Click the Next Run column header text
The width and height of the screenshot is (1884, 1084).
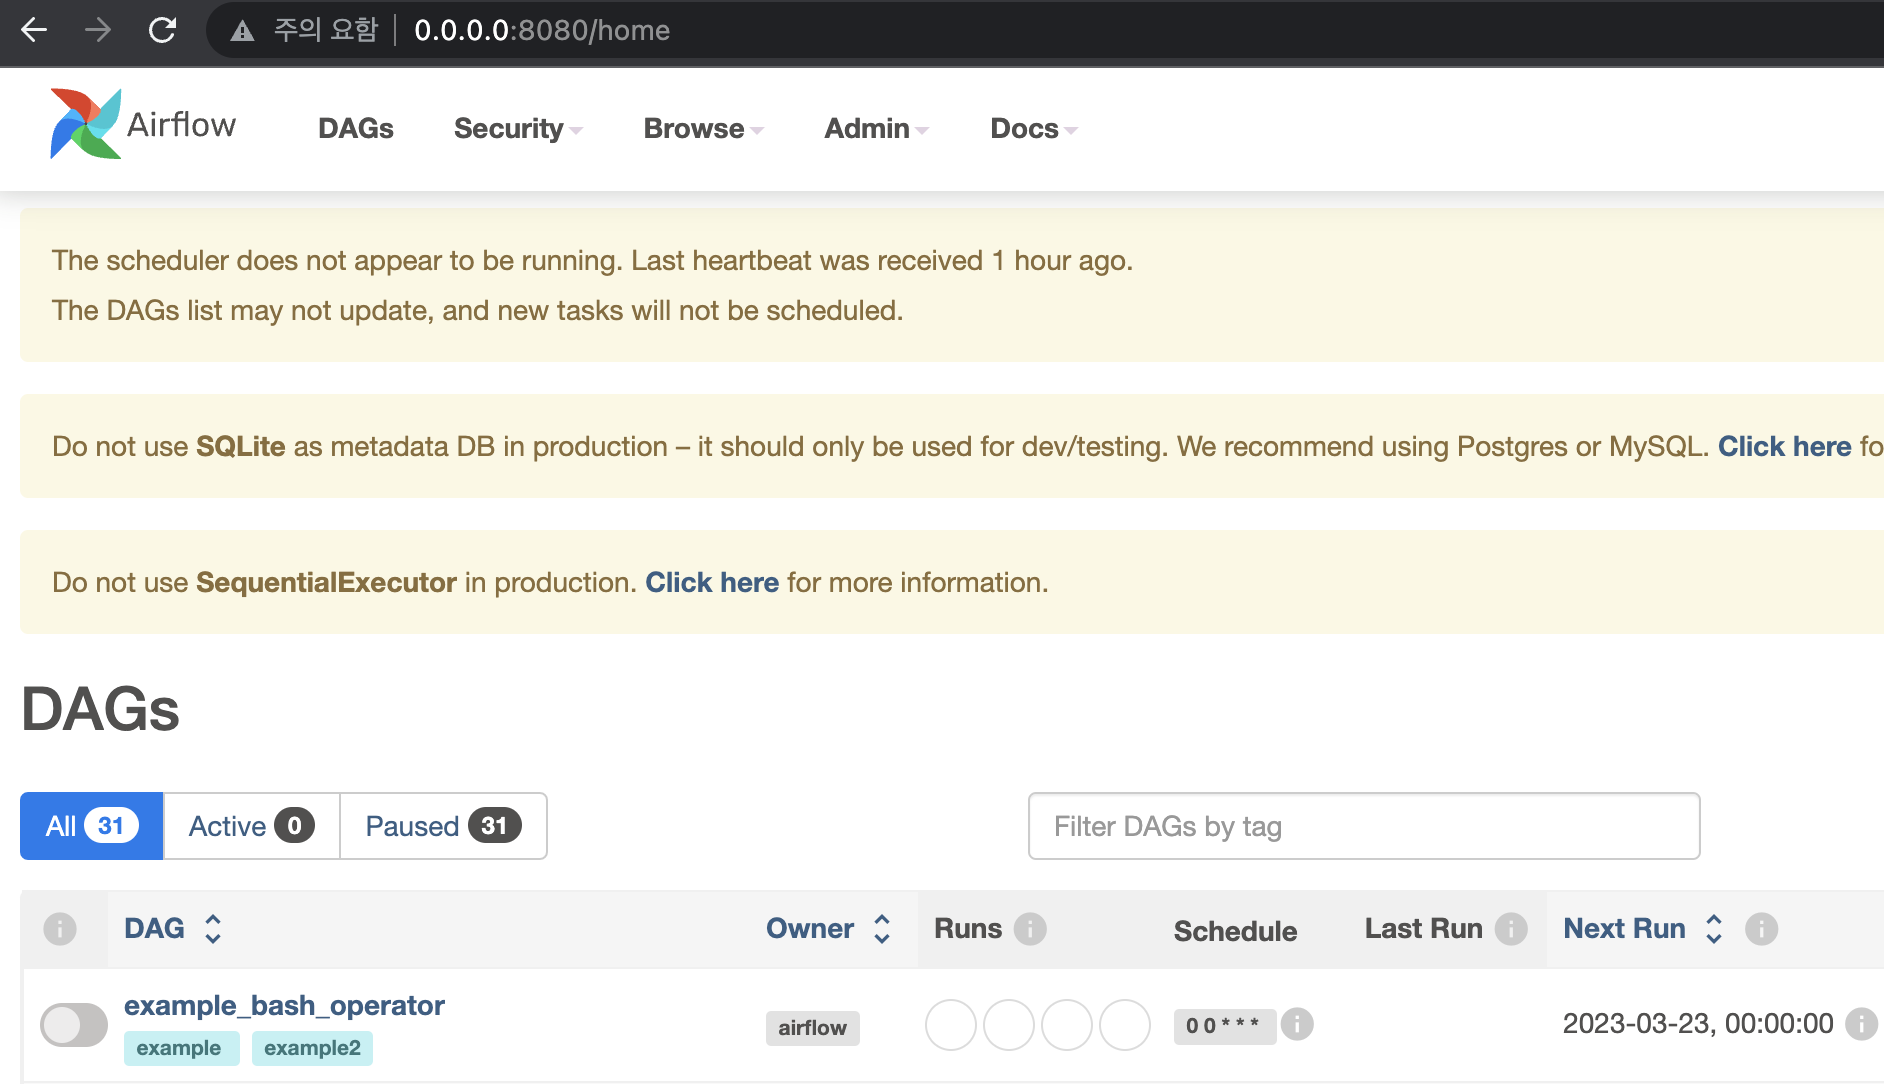point(1624,929)
